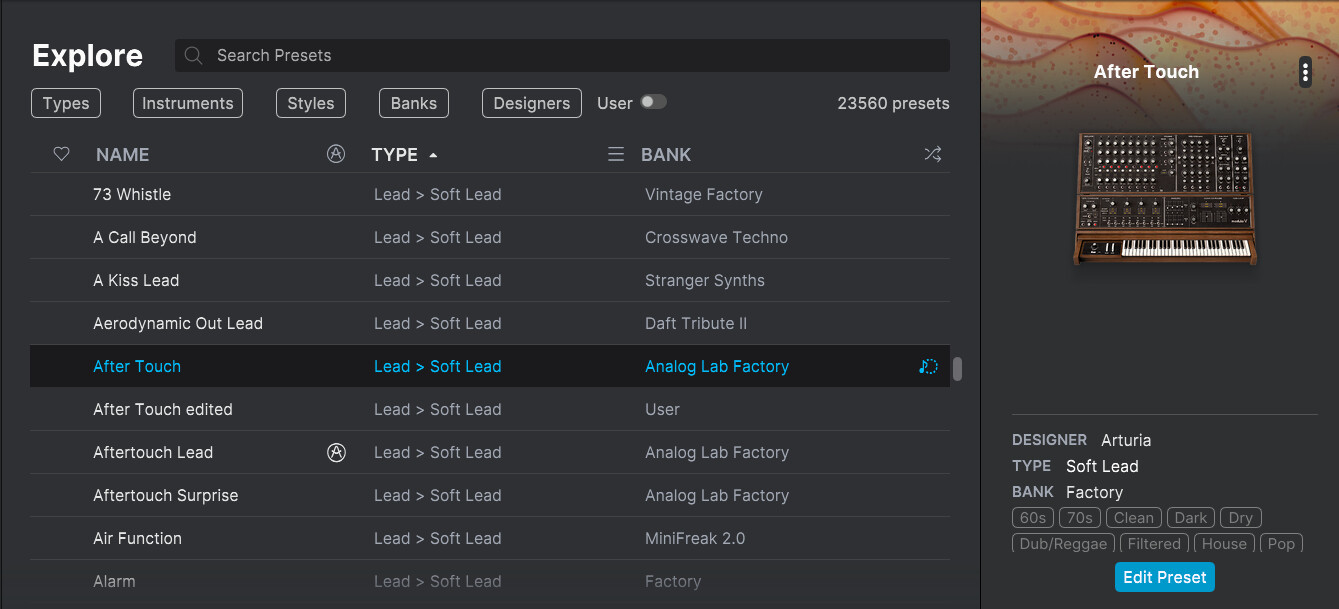Click the heart favorites column icon
Viewport: 1339px width, 609px height.
coord(61,154)
